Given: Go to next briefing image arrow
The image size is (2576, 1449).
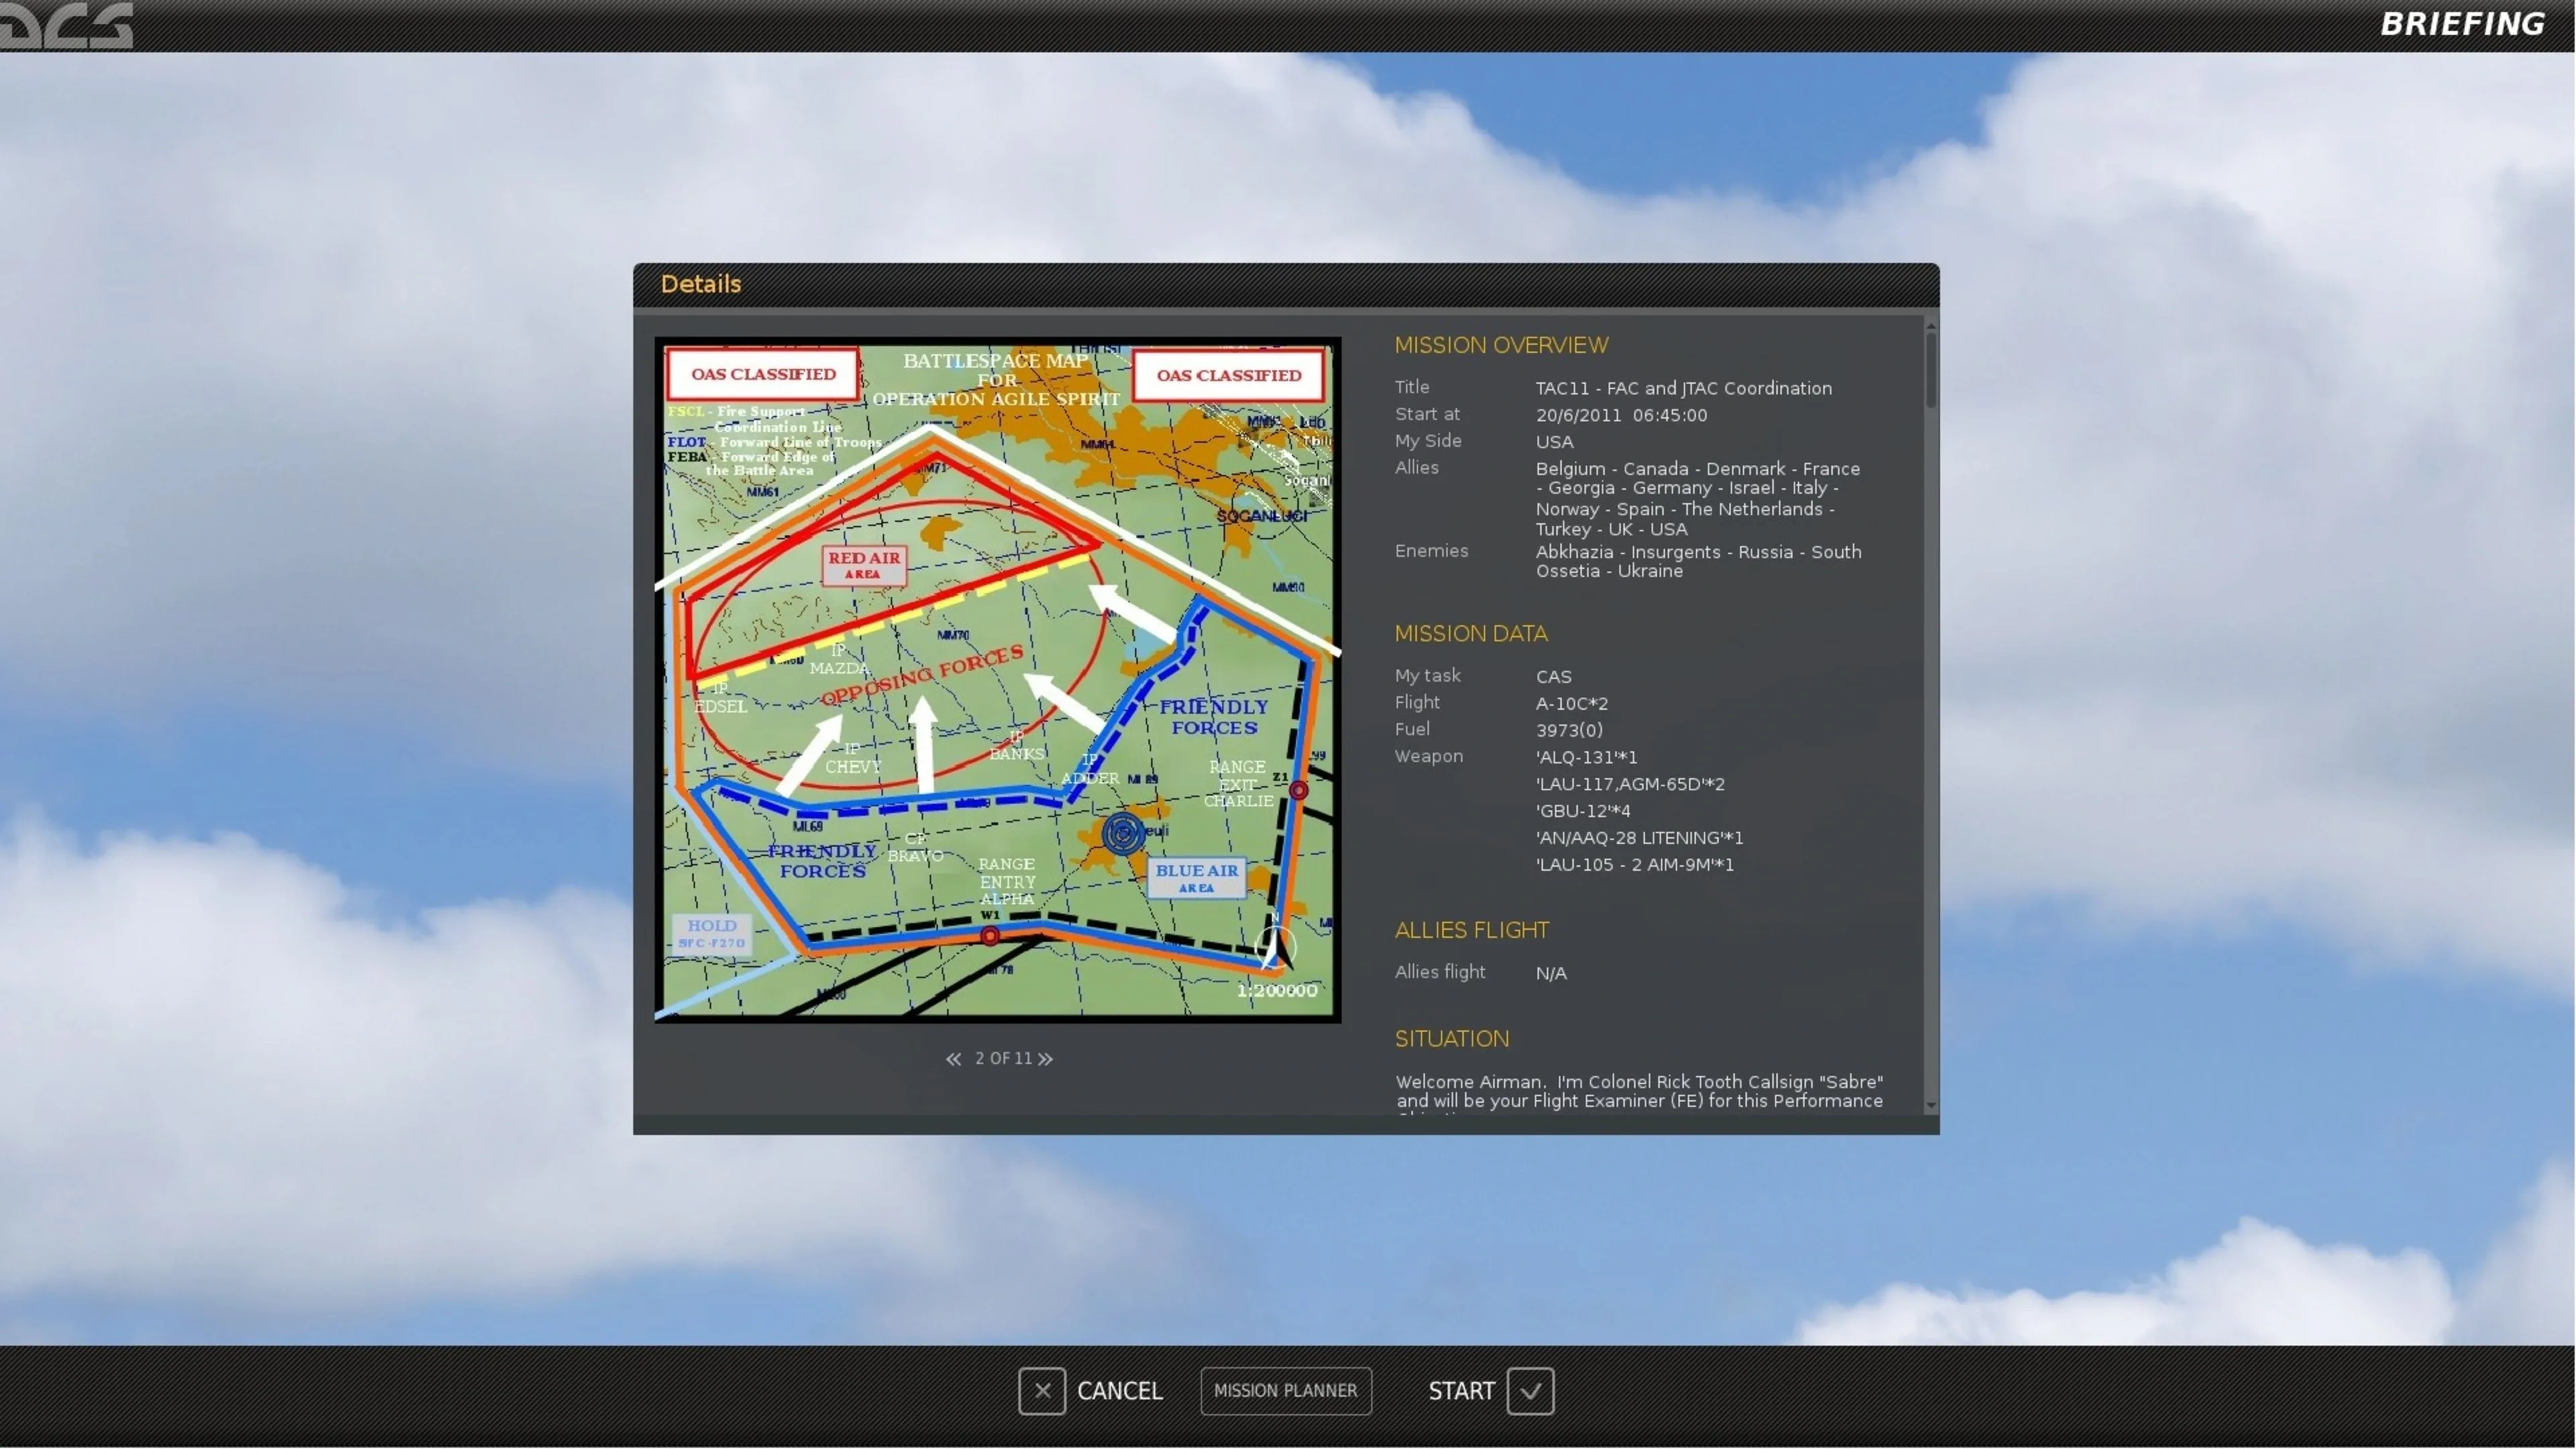Looking at the screenshot, I should pyautogui.click(x=1045, y=1059).
